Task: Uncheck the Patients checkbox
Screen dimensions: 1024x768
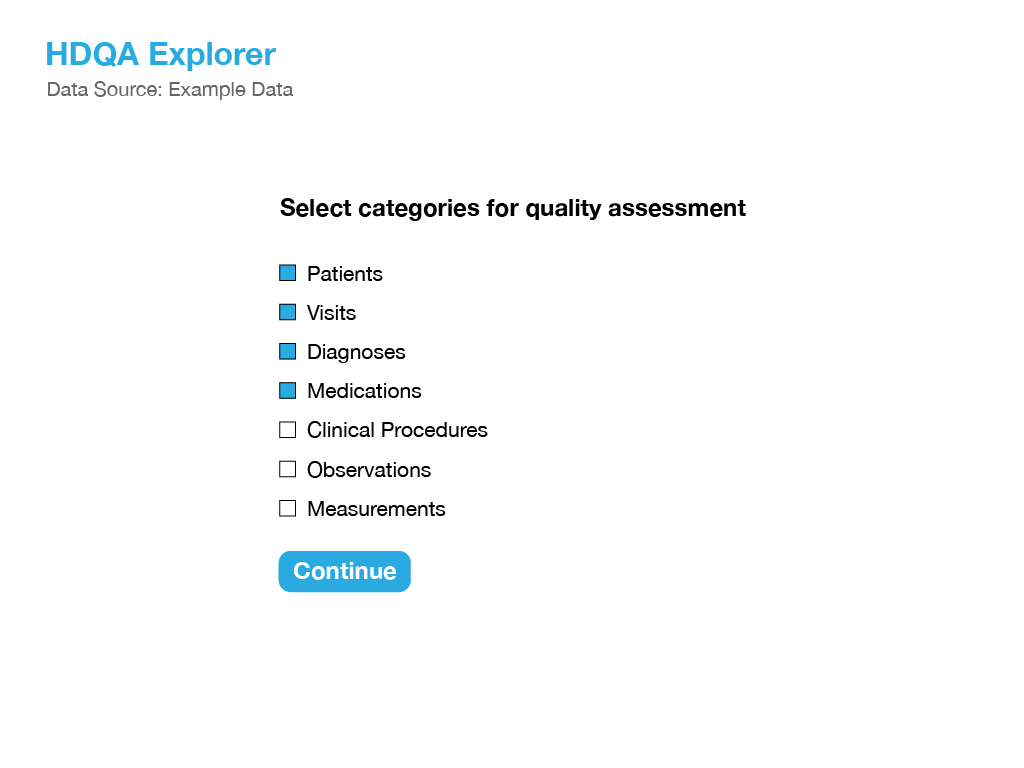Action: coord(287,273)
